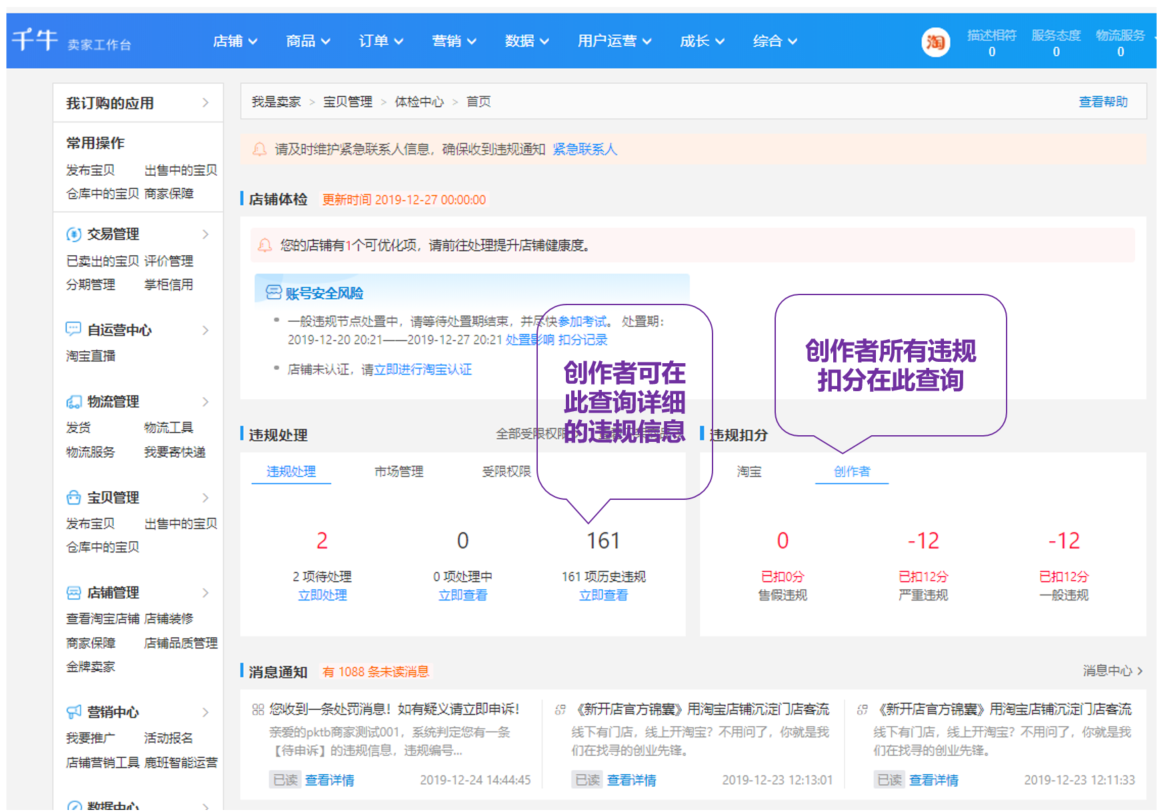The width and height of the screenshot is (1162, 811).
Task: Click the 店铺管理 store icon
Action: click(73, 592)
